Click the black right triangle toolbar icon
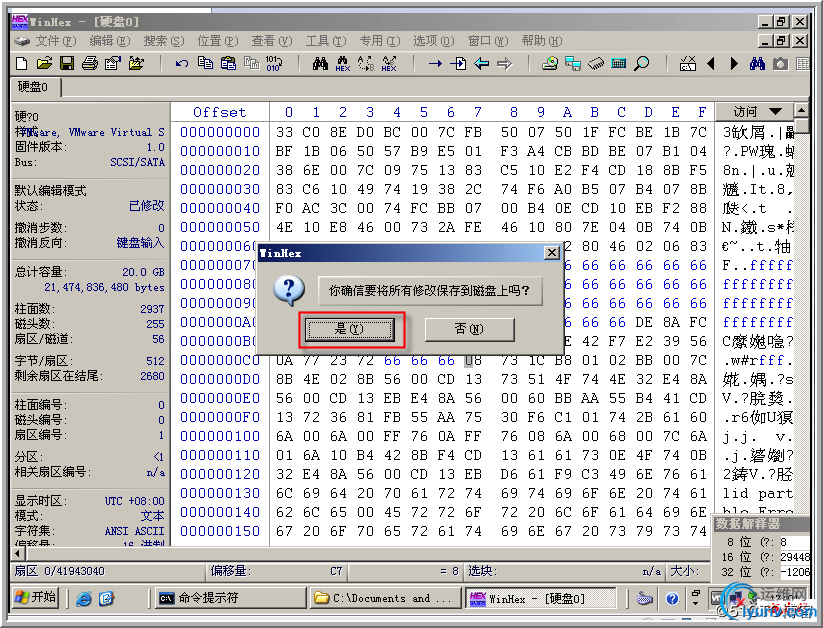This screenshot has width=823, height=628. [x=734, y=64]
